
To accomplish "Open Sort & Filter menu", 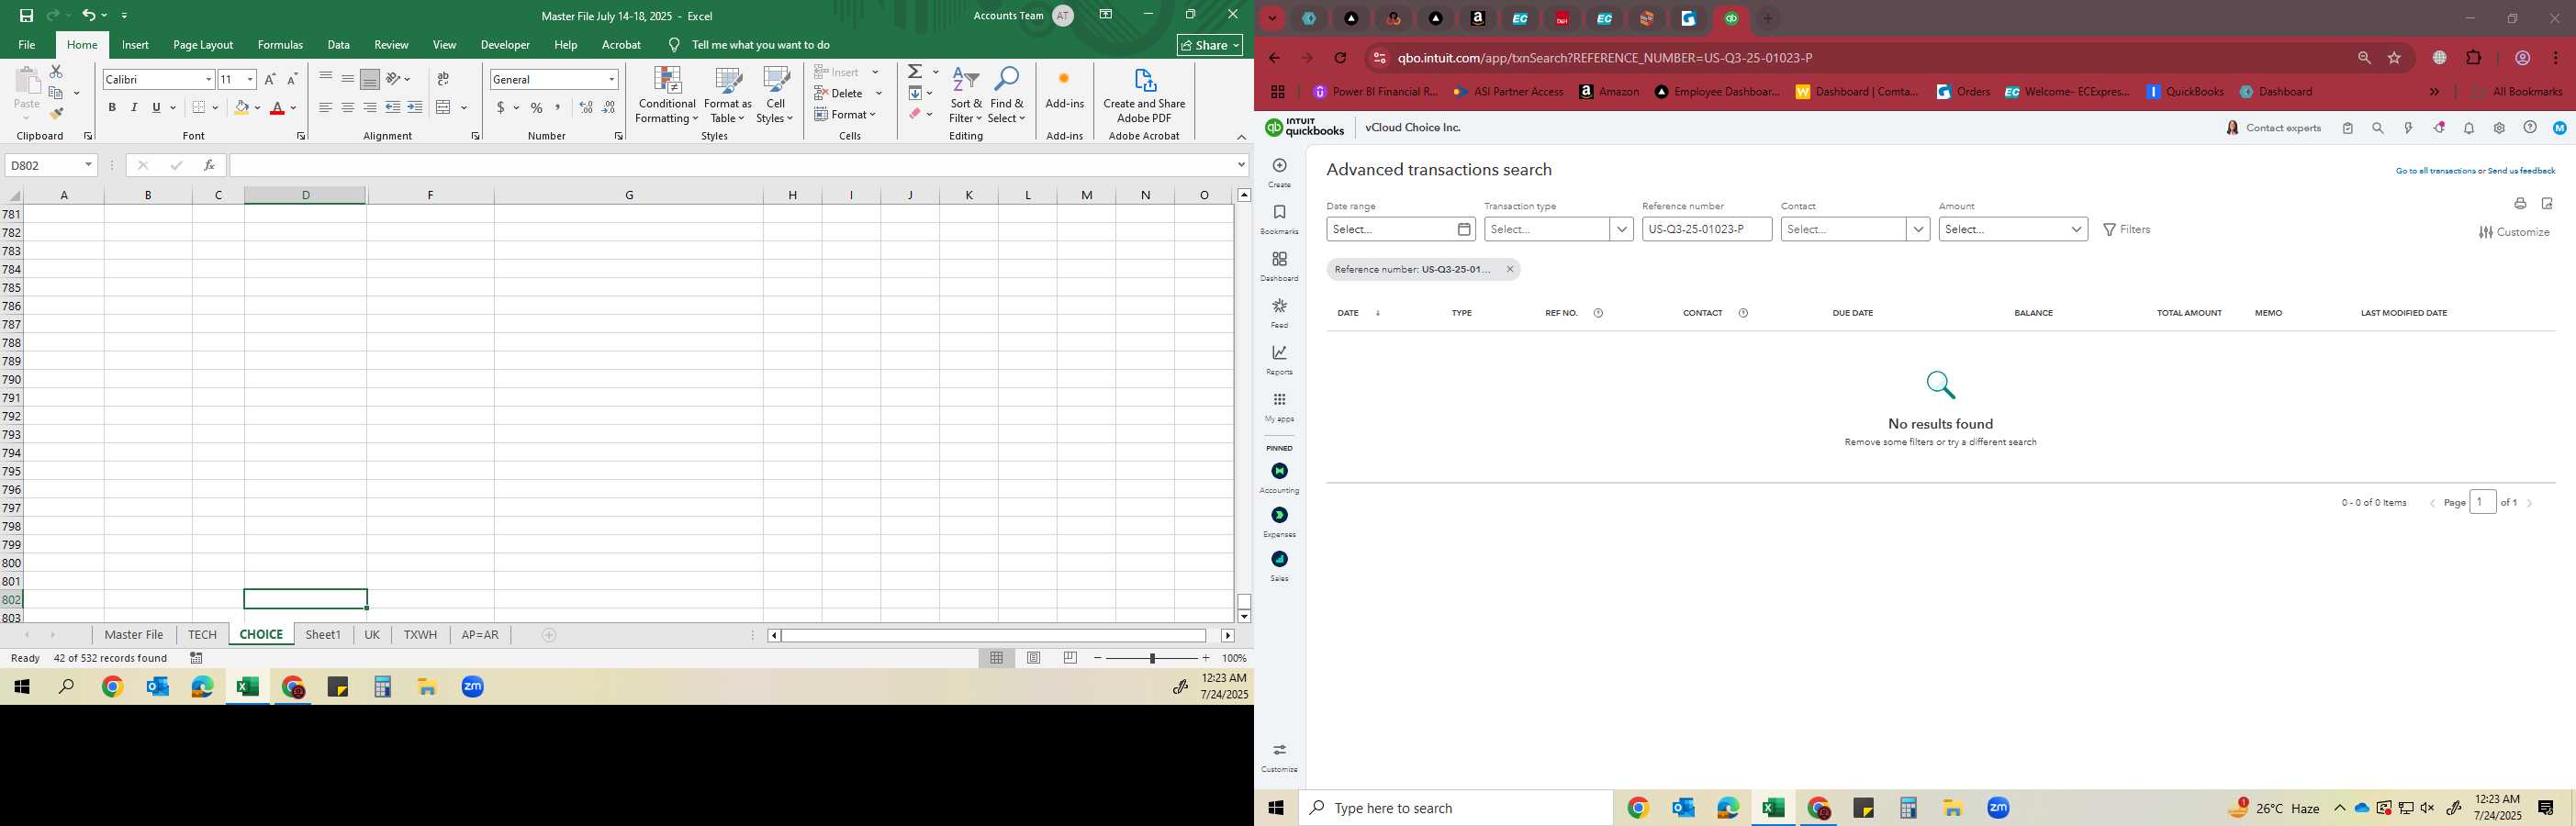I will tap(966, 96).
